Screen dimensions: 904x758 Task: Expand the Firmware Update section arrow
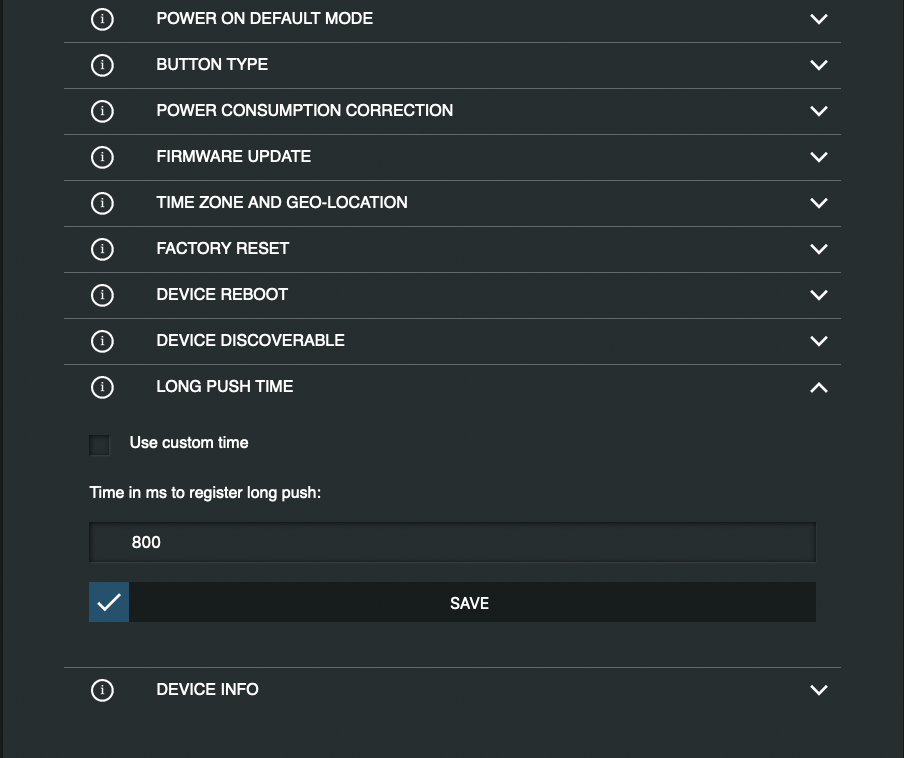click(818, 157)
